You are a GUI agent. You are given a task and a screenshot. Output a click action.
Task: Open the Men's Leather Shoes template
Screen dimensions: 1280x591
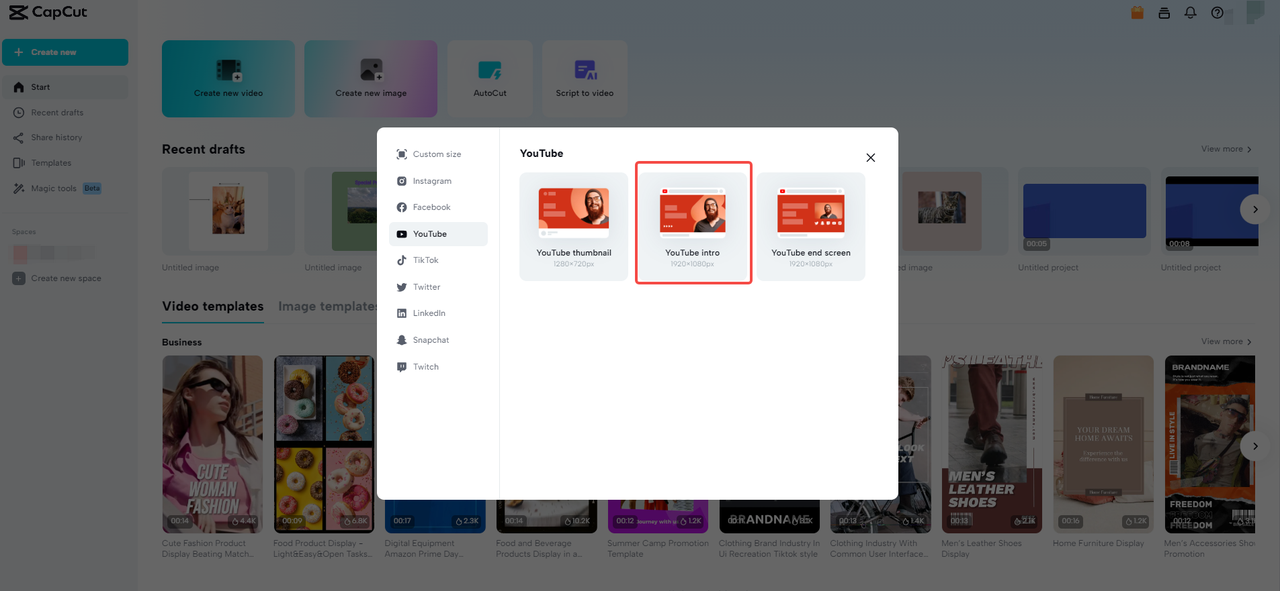coord(992,444)
